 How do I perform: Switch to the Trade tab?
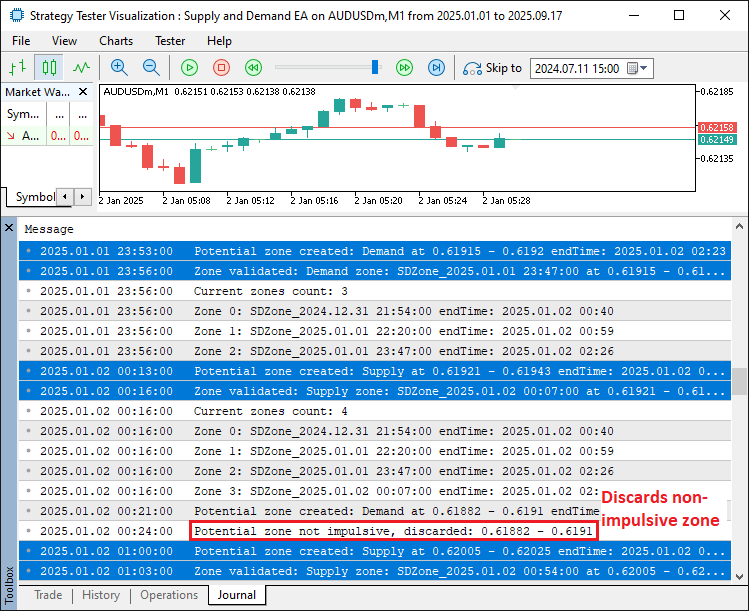(48, 595)
